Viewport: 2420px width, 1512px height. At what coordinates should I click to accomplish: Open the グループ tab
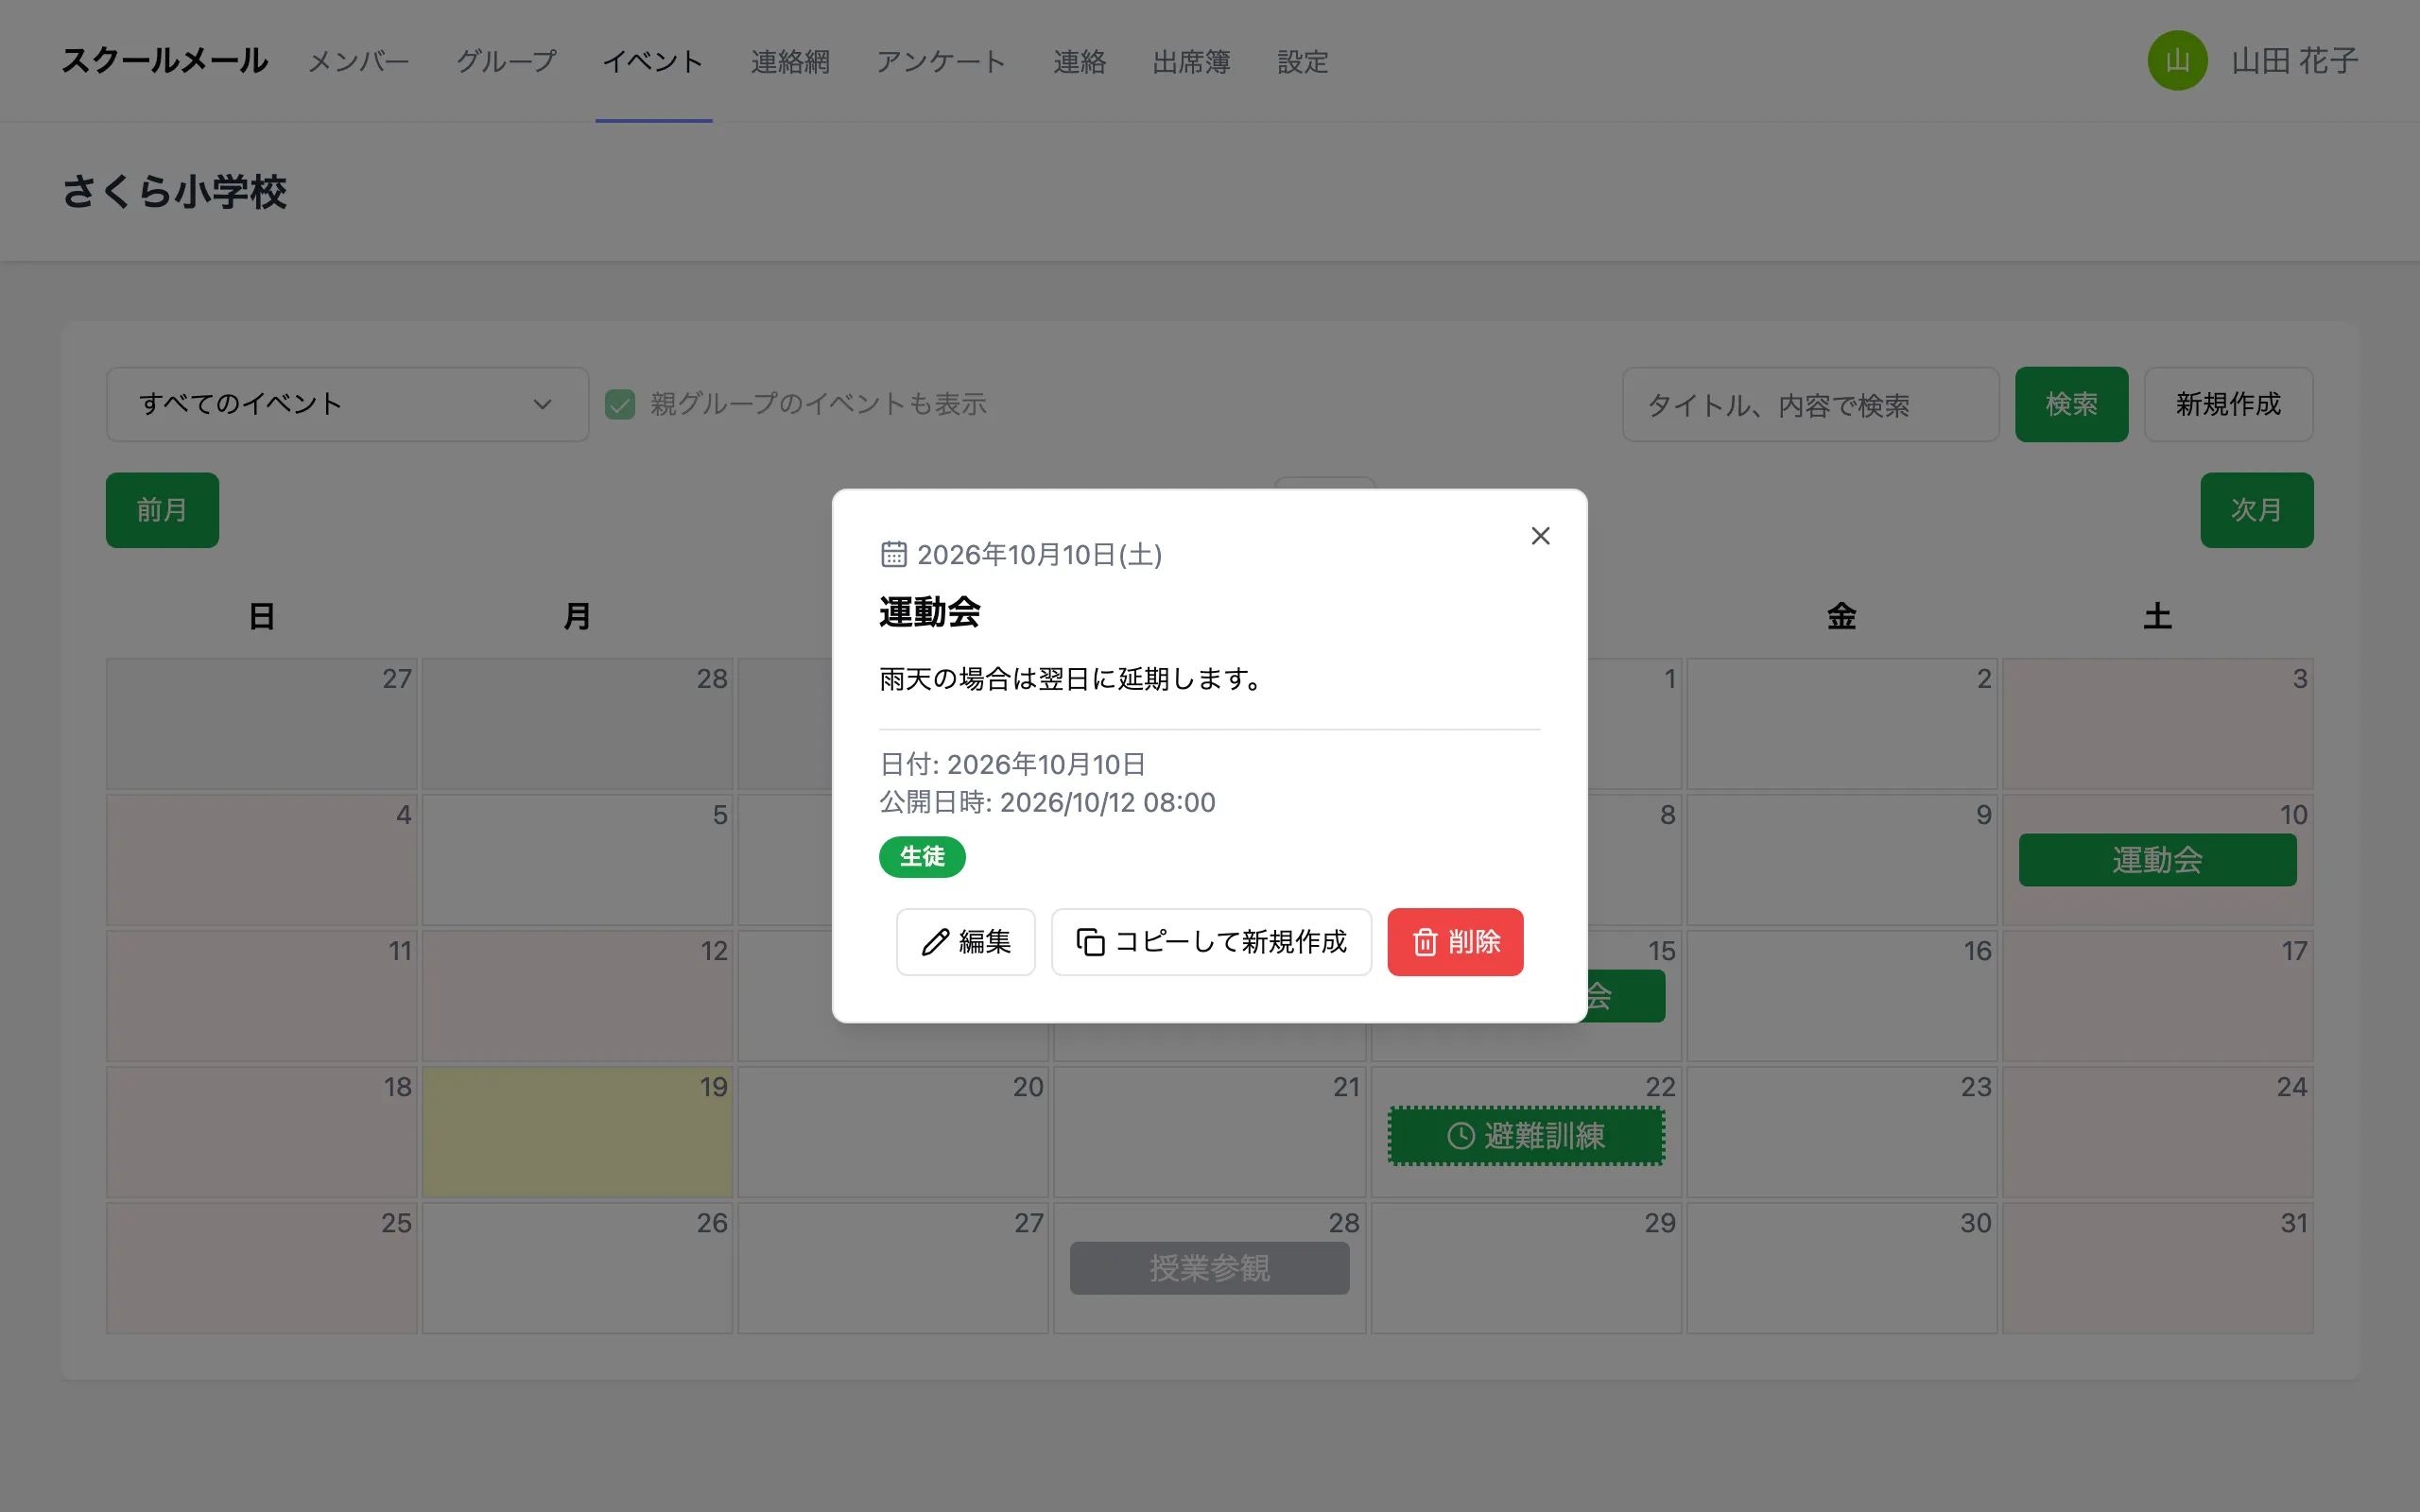[x=506, y=62]
